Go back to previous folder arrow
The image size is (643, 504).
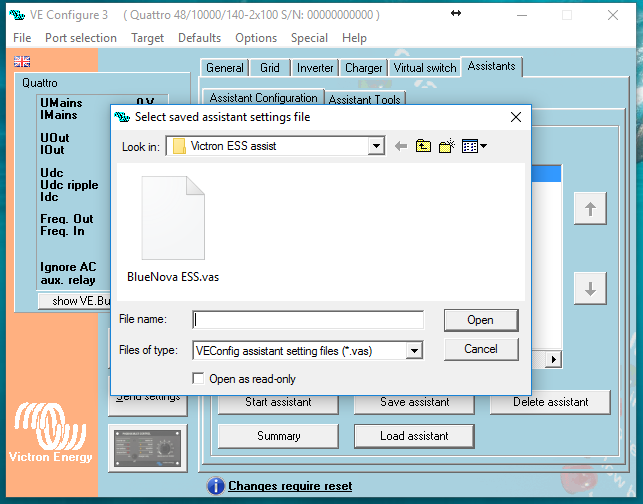click(401, 146)
